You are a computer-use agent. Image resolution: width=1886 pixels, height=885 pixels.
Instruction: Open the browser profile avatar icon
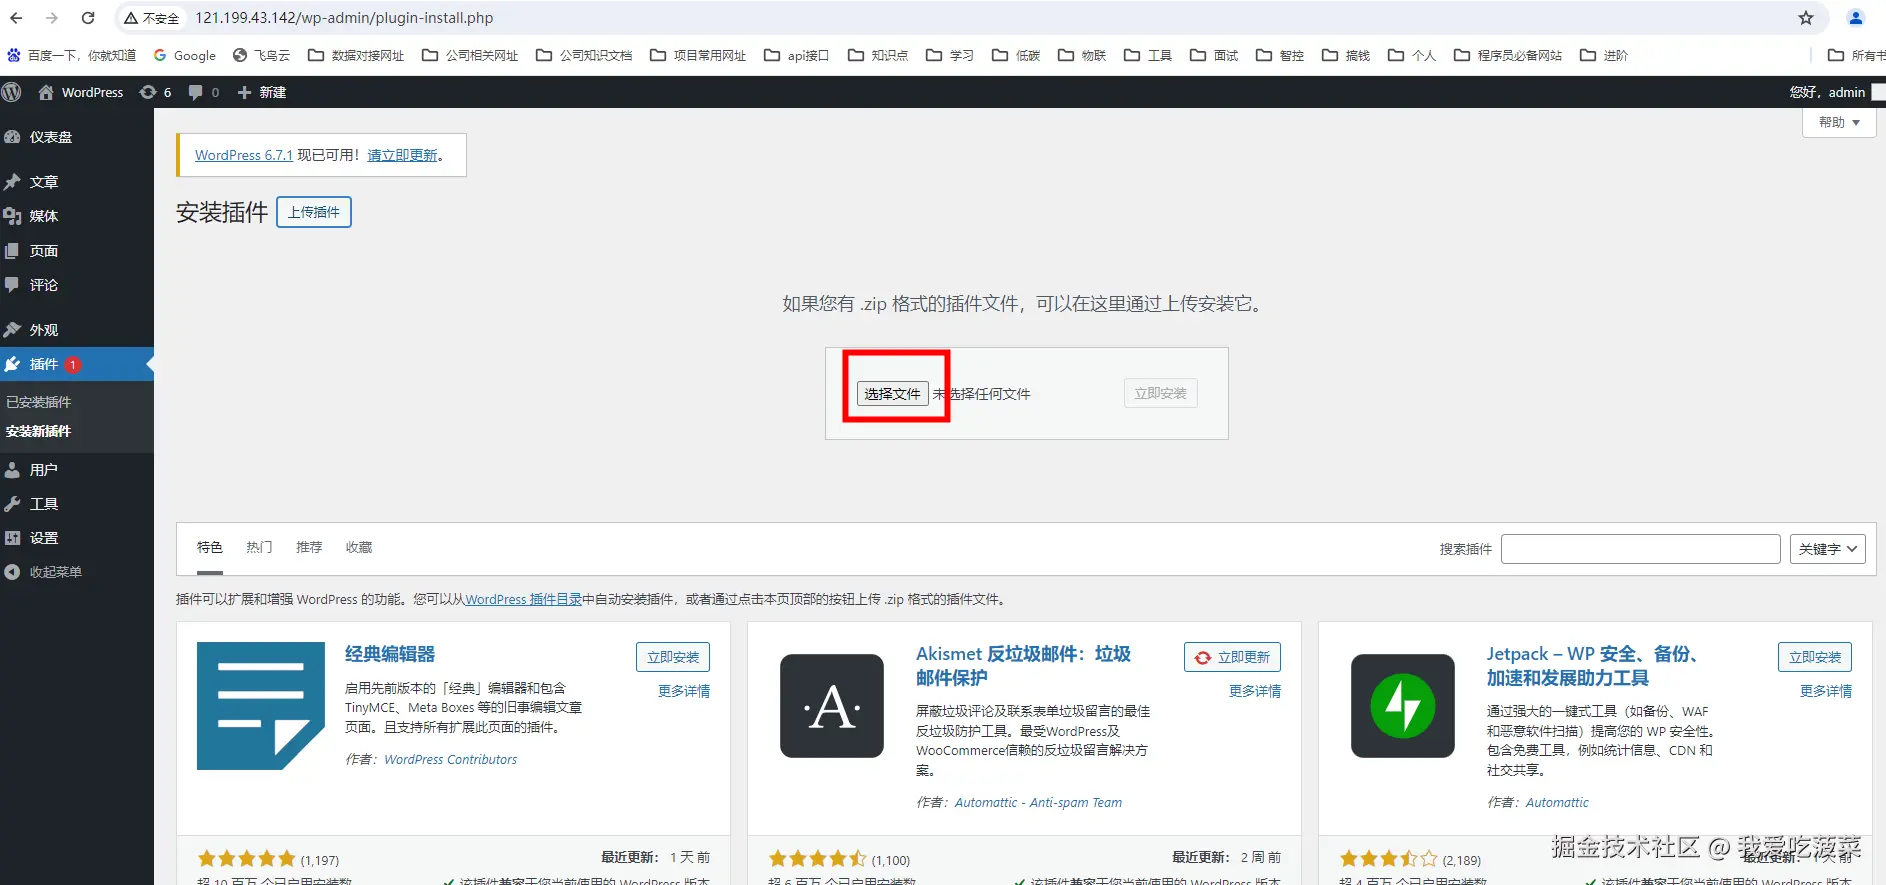(x=1856, y=18)
